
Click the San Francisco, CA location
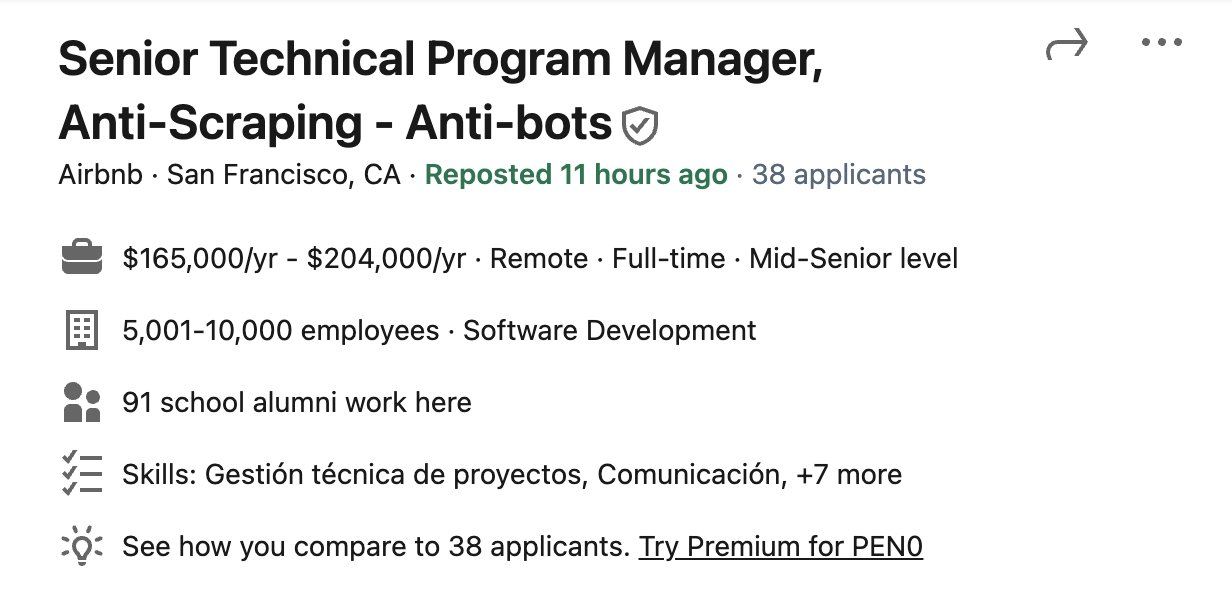283,176
